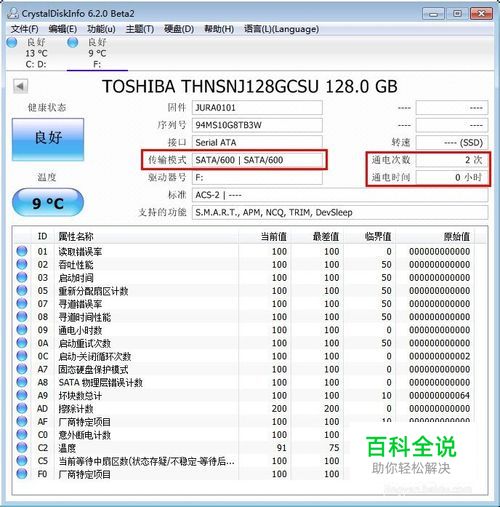Select the 通电小时数 attribute name
The width and height of the screenshot is (500, 507).
80,330
